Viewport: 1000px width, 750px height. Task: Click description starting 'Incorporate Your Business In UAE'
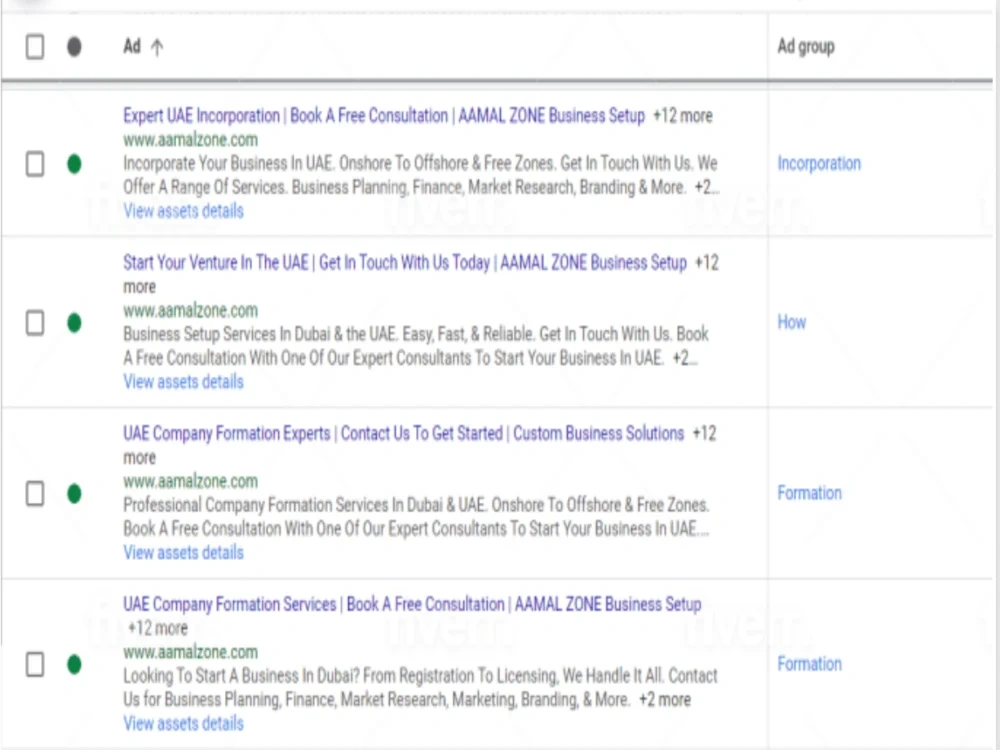[421, 175]
